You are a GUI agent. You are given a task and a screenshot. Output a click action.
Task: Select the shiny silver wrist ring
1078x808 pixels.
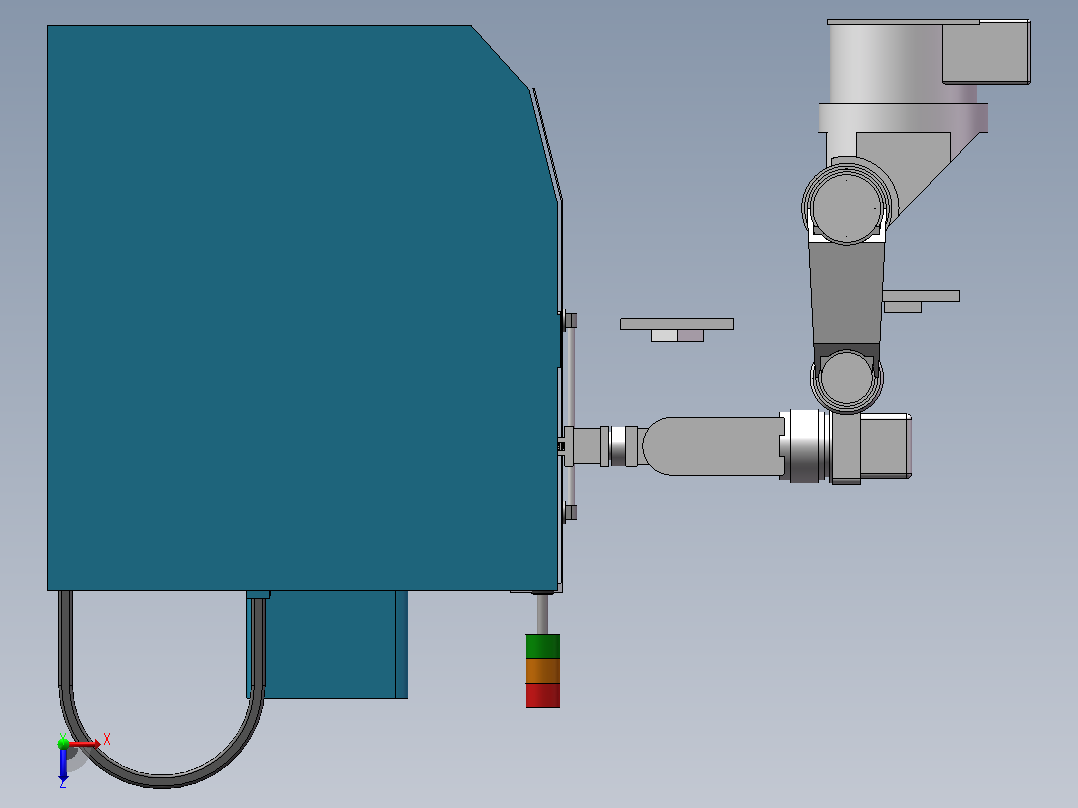[806, 446]
